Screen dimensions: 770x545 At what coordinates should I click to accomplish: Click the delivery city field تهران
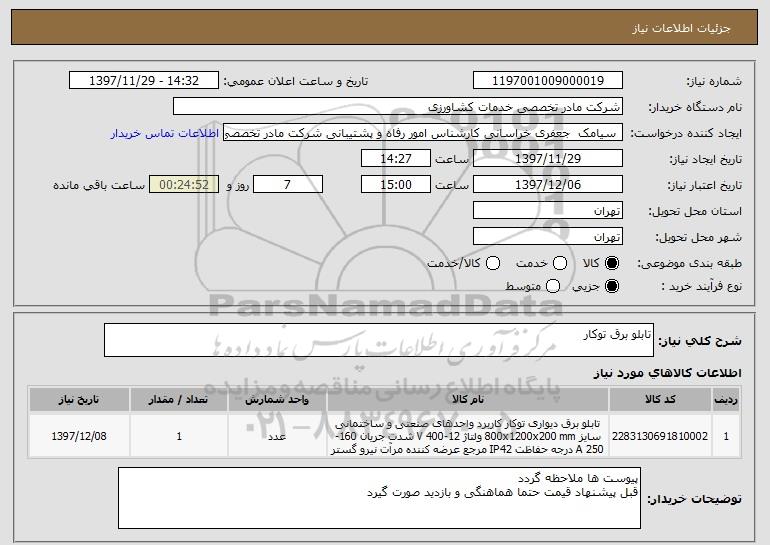pyautogui.click(x=548, y=237)
